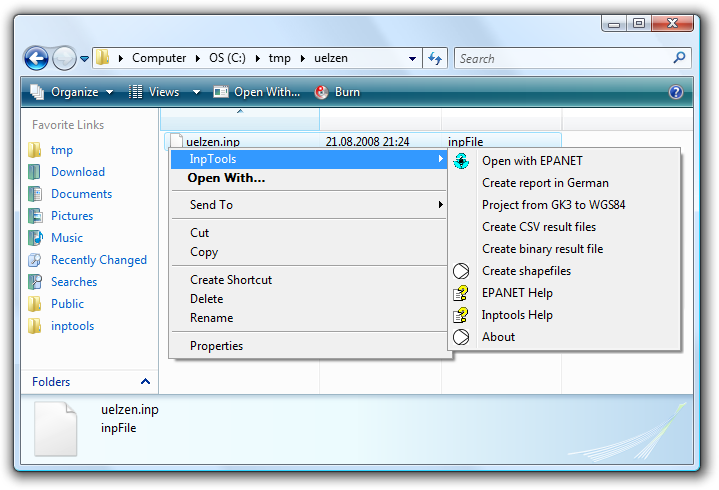Open Explorer help via blue question mark
This screenshot has height=490, width=719.
675,92
